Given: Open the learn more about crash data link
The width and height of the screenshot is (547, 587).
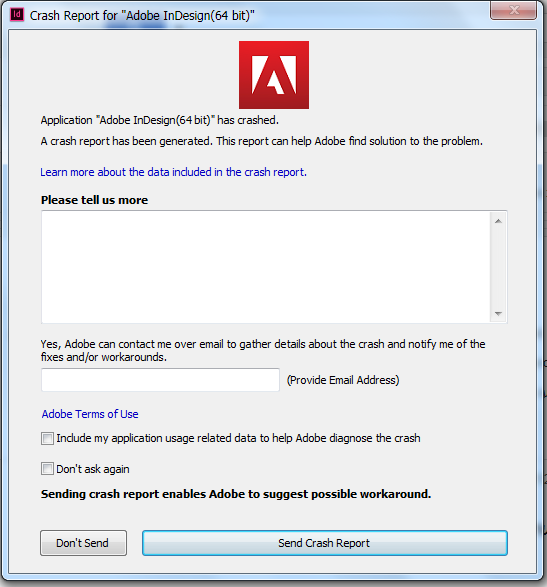Looking at the screenshot, I should [173, 172].
